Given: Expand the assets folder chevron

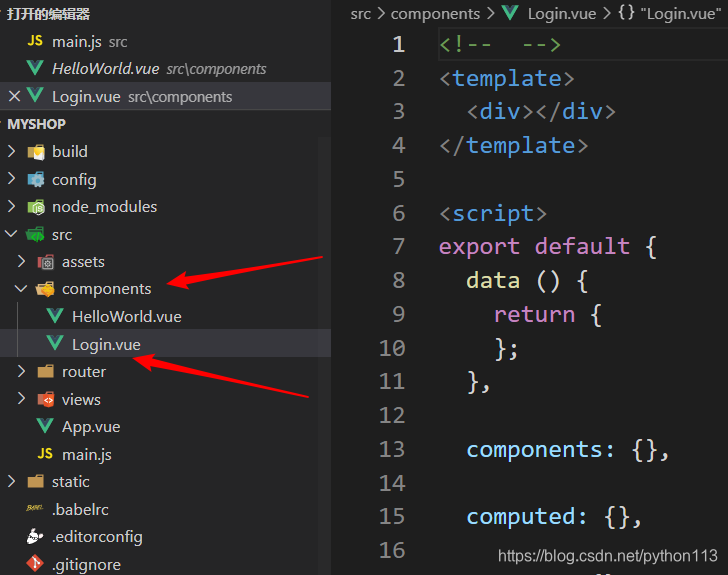Looking at the screenshot, I should point(21,261).
